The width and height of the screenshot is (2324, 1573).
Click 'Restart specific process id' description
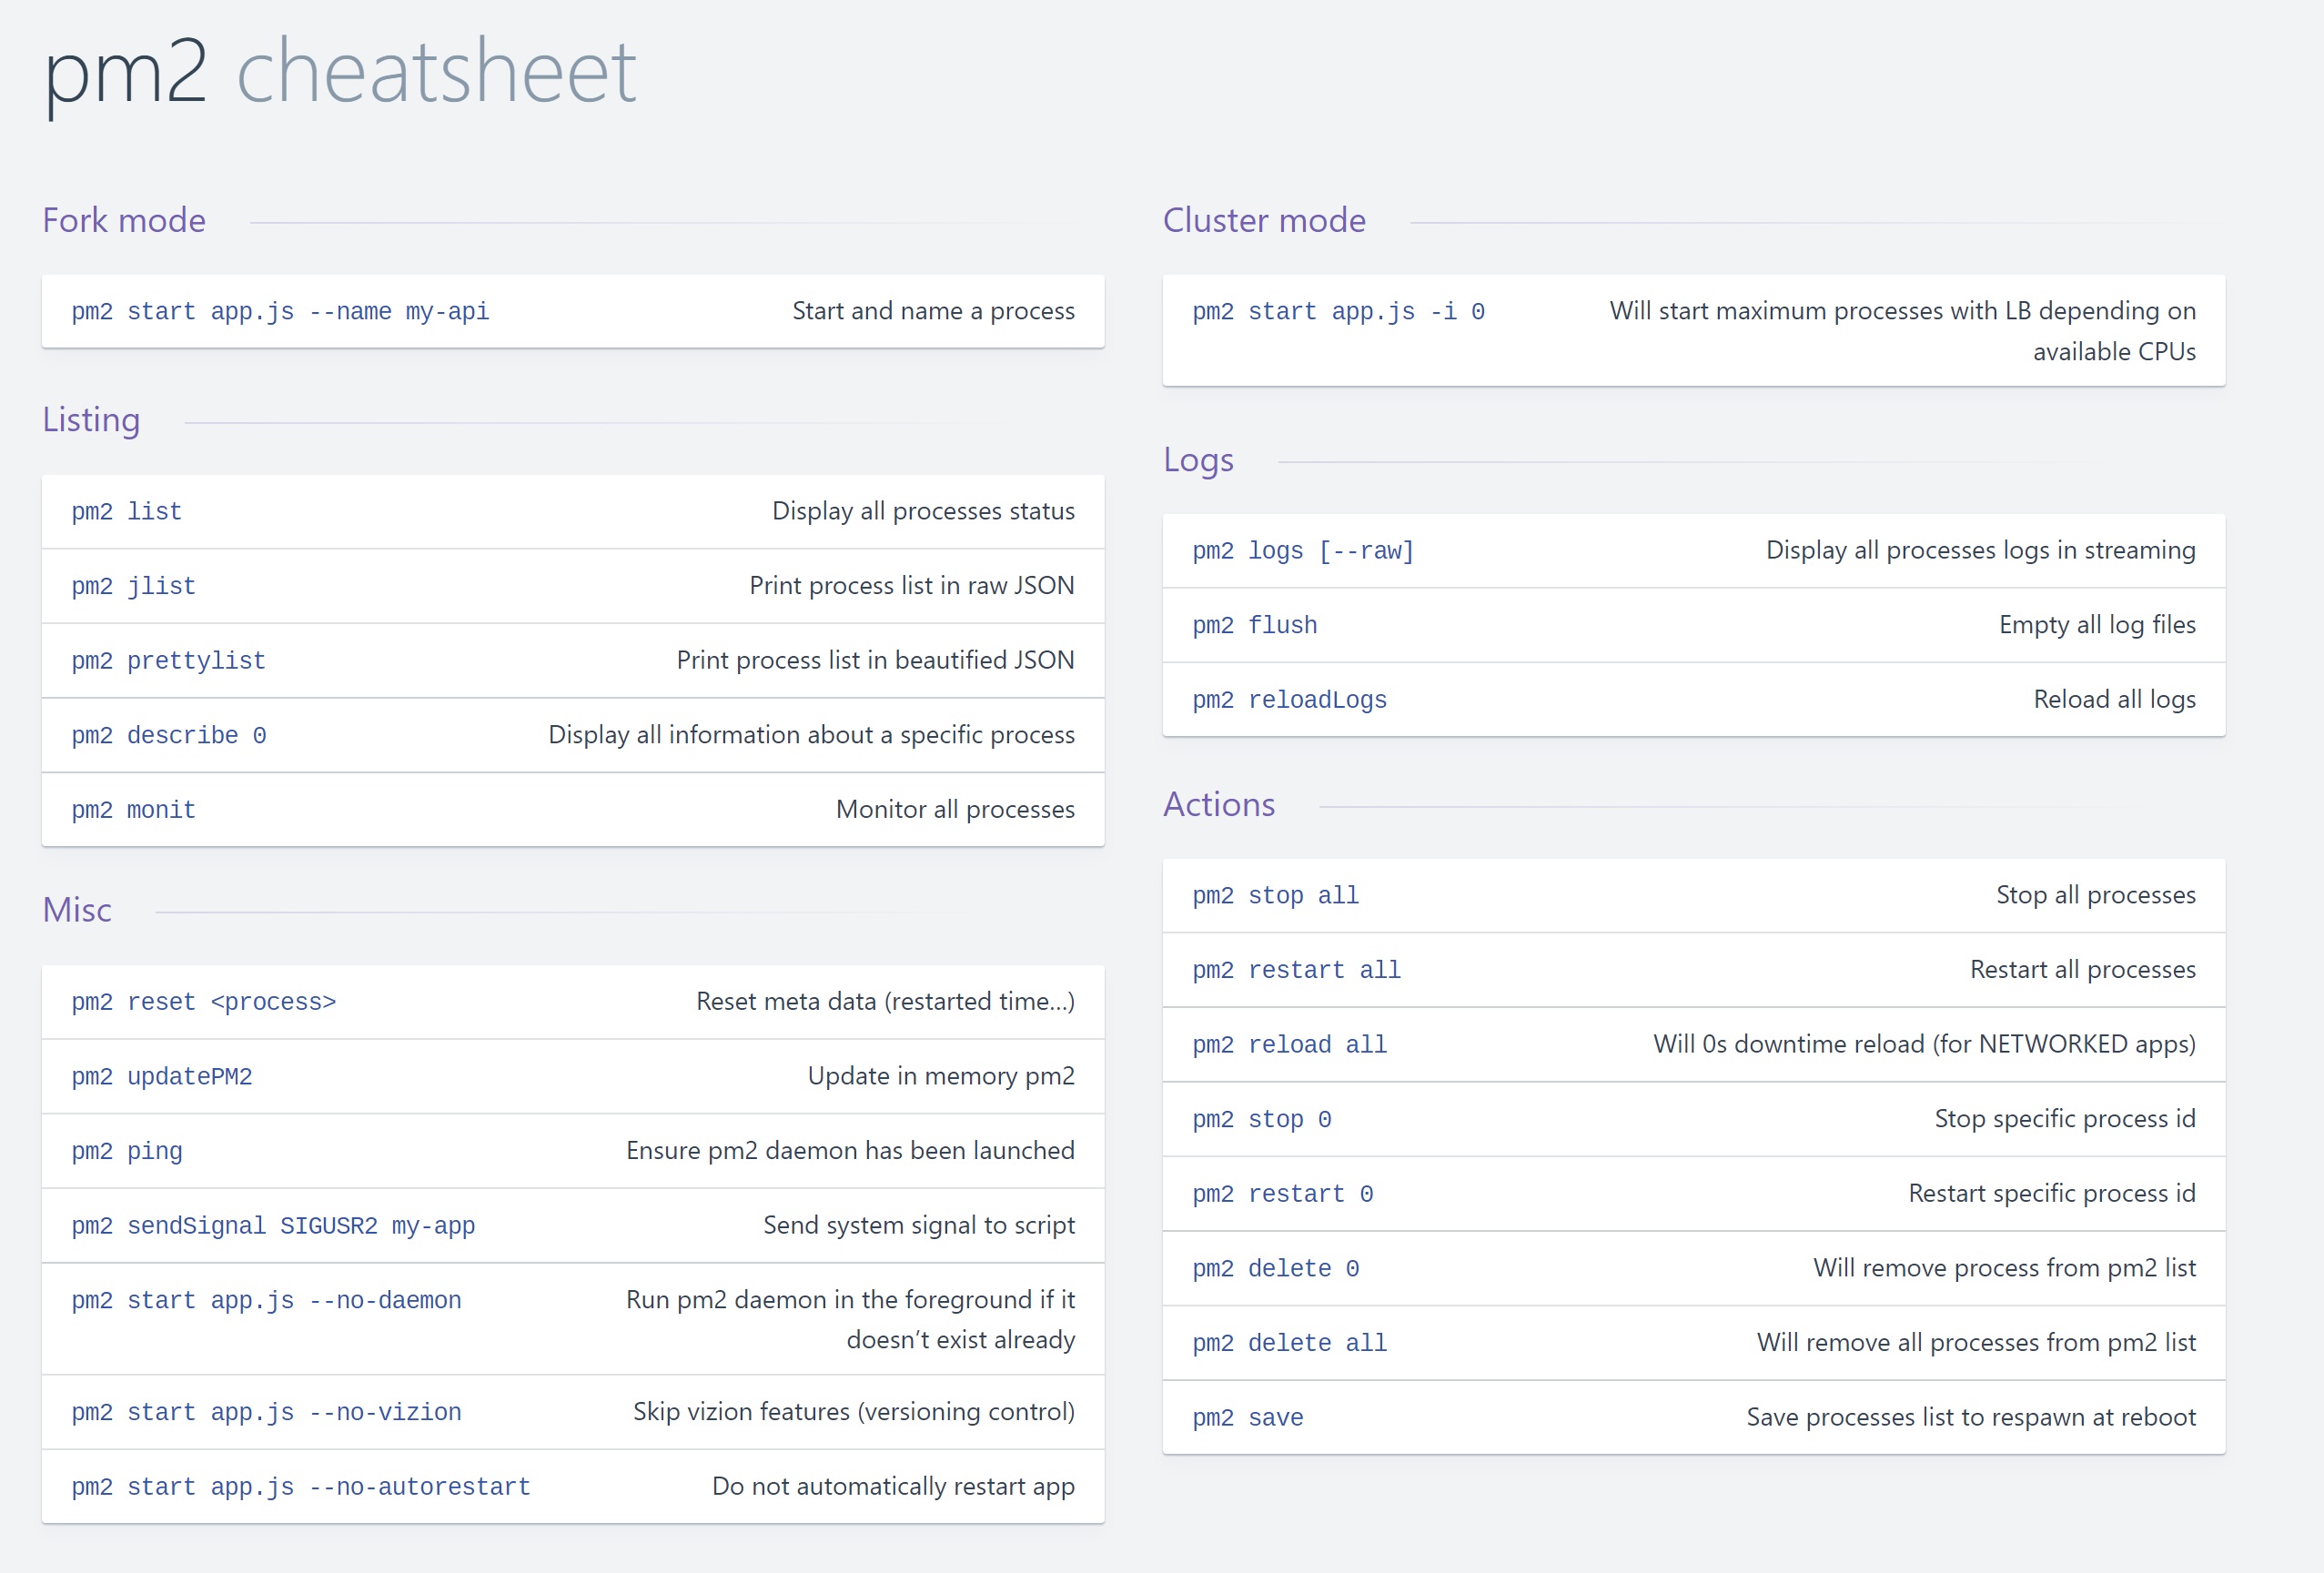pos(2052,1193)
